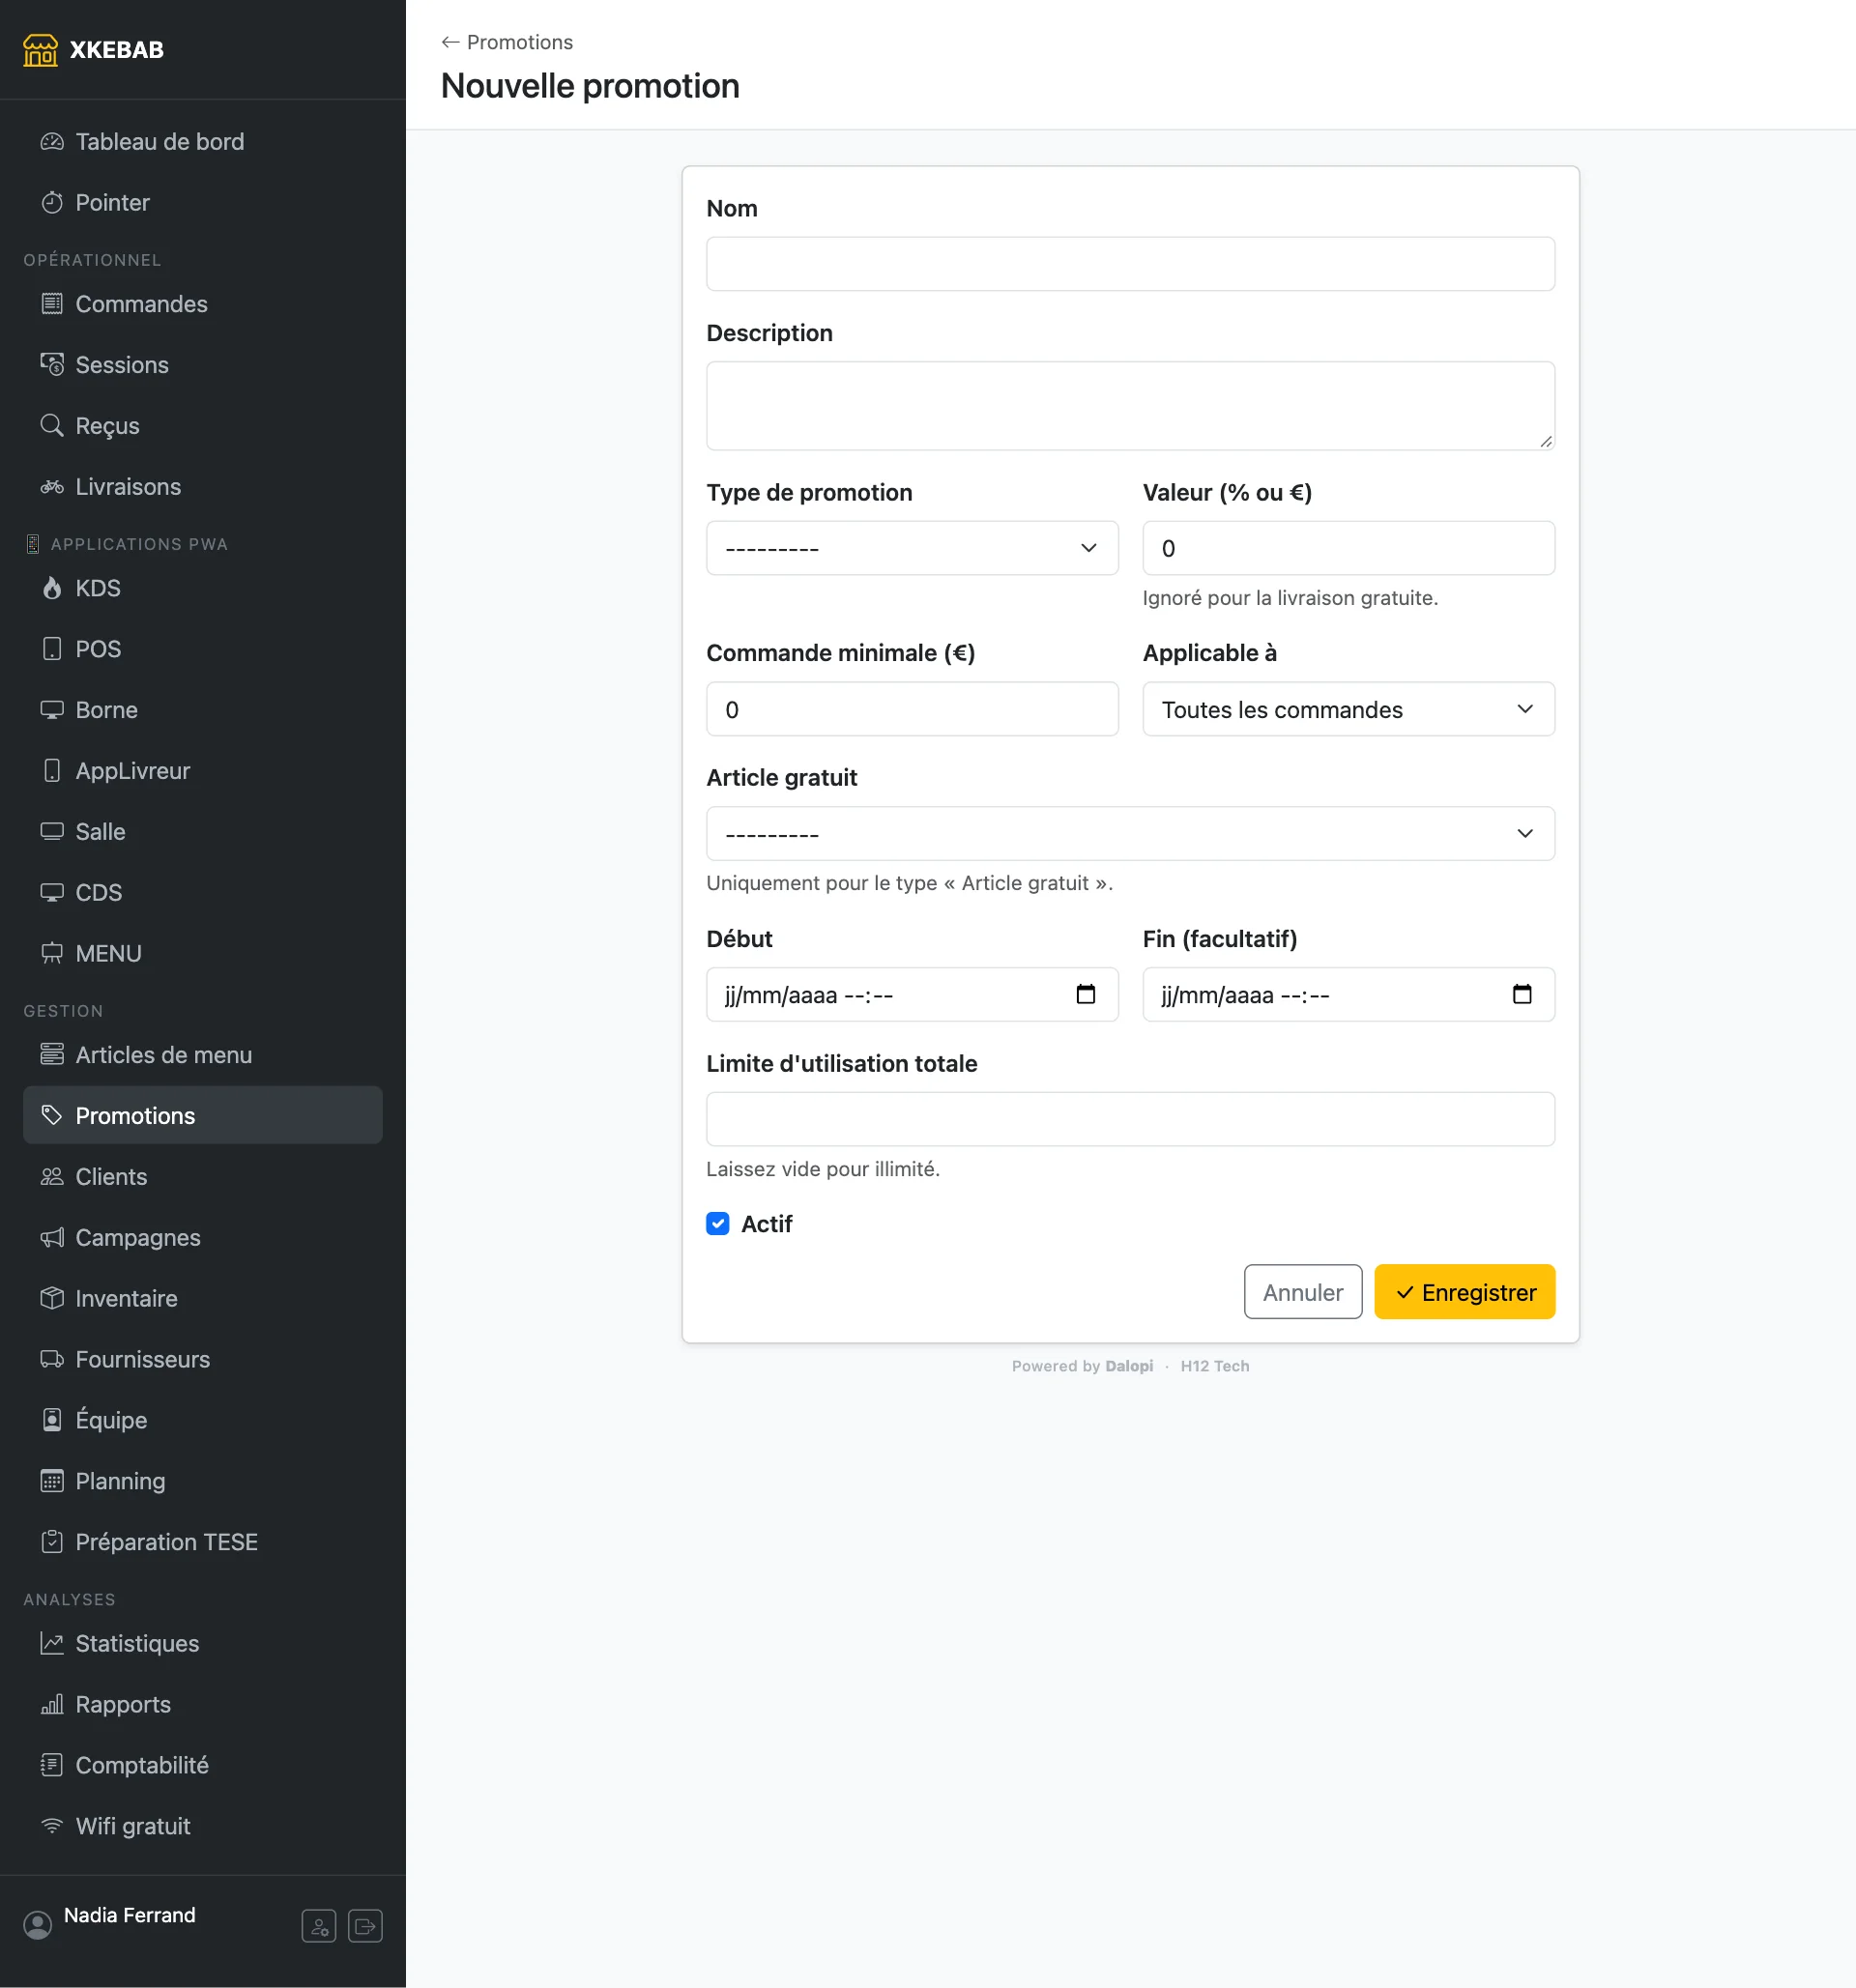This screenshot has width=1856, height=1988.
Task: Open the Début calendar picker icon
Action: click(1086, 995)
